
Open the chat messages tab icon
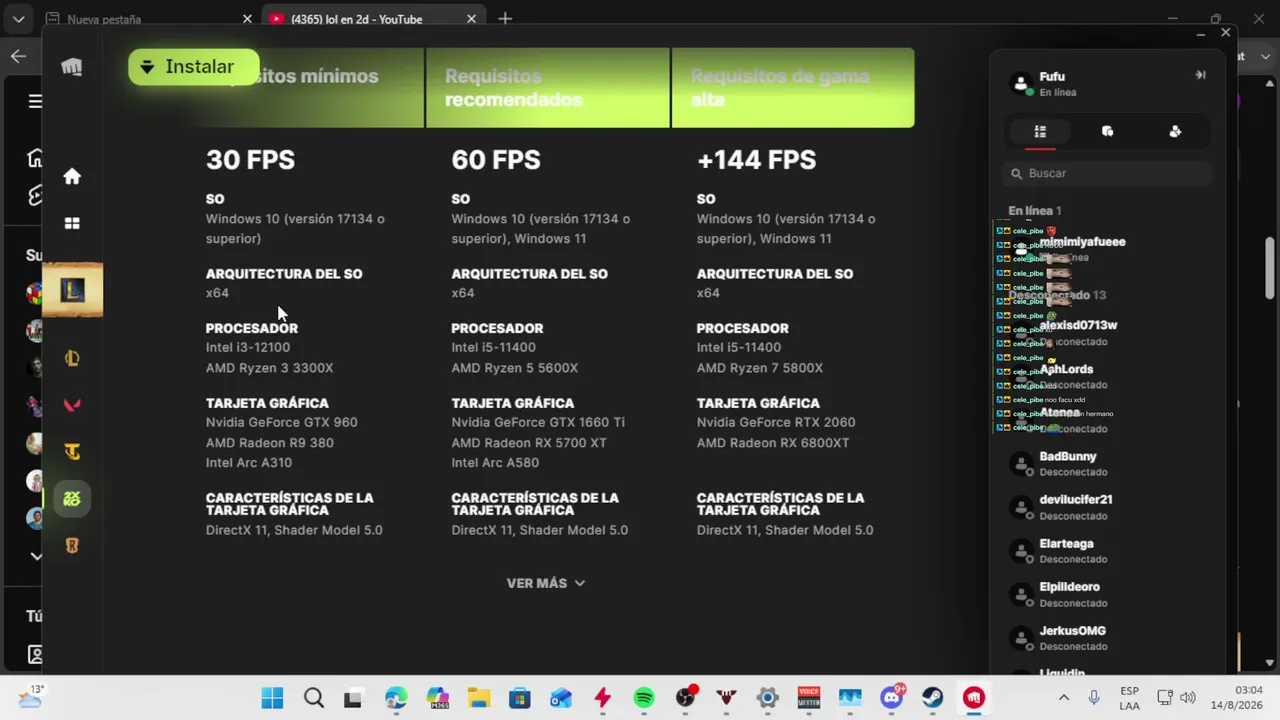[x=1107, y=131]
